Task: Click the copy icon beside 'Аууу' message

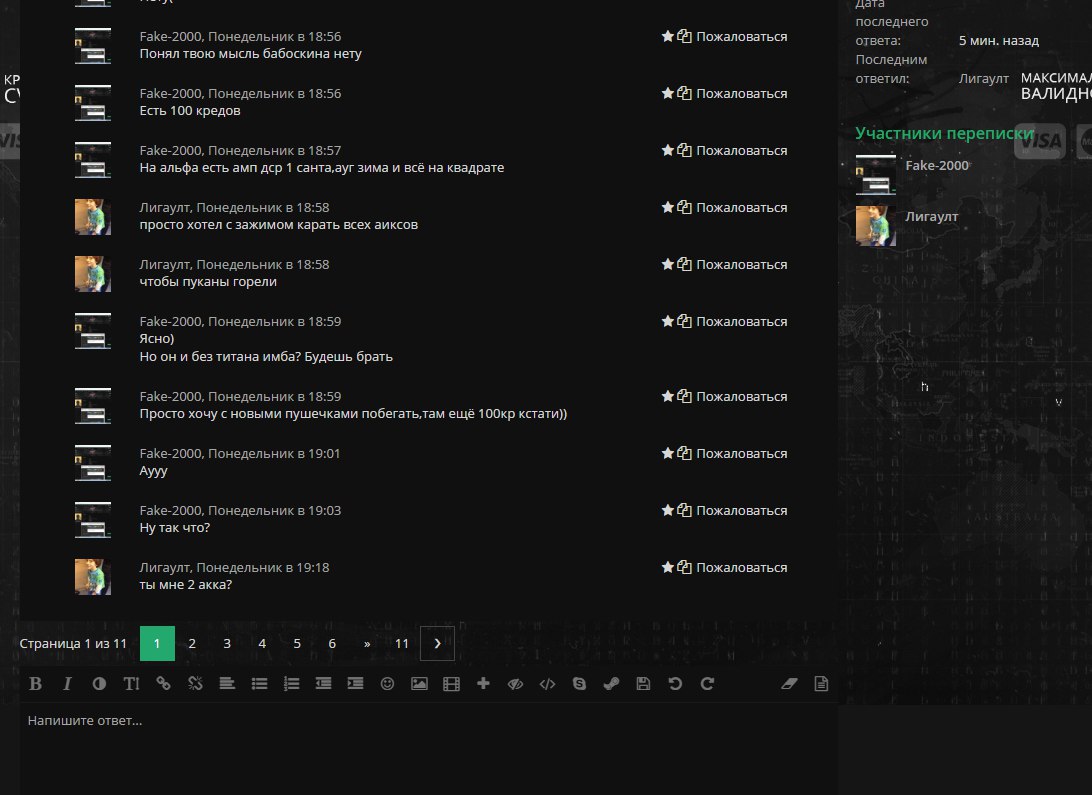Action: tap(685, 453)
